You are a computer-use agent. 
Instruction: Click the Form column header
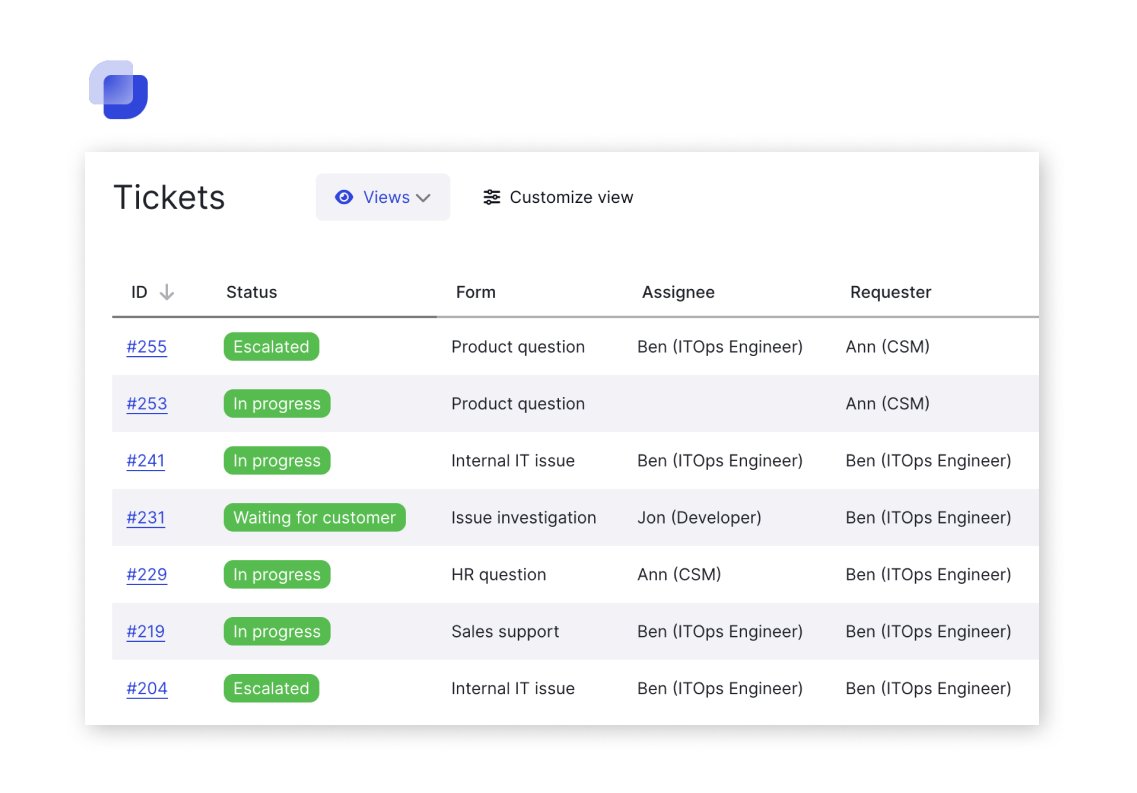pyautogui.click(x=476, y=292)
